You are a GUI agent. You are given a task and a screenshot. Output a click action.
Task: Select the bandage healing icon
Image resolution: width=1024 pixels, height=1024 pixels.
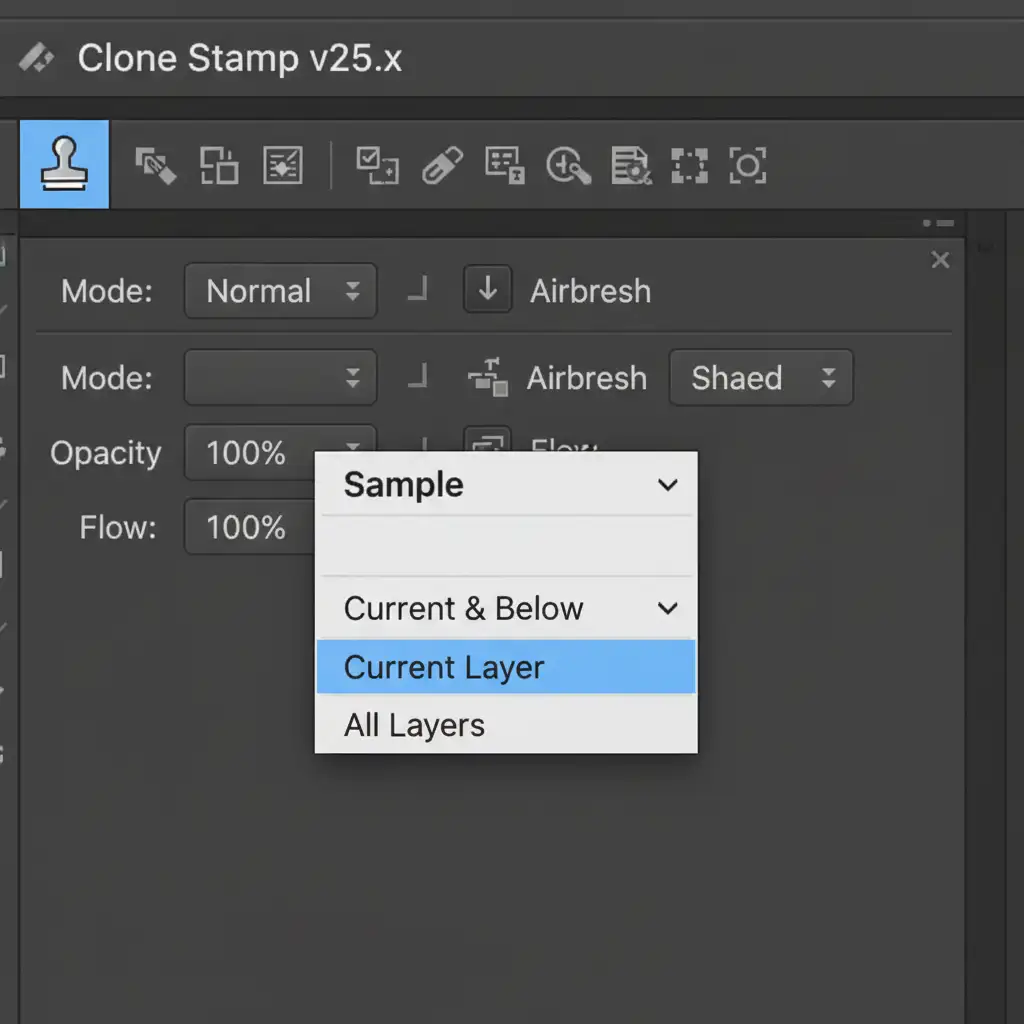[441, 166]
